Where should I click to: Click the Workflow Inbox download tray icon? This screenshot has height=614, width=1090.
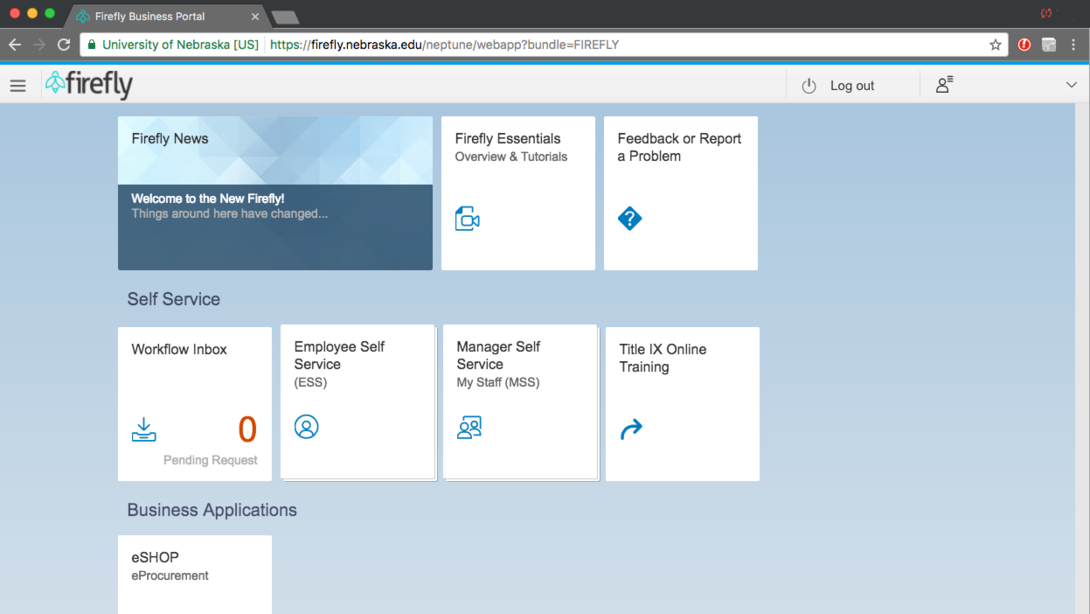[x=144, y=430]
